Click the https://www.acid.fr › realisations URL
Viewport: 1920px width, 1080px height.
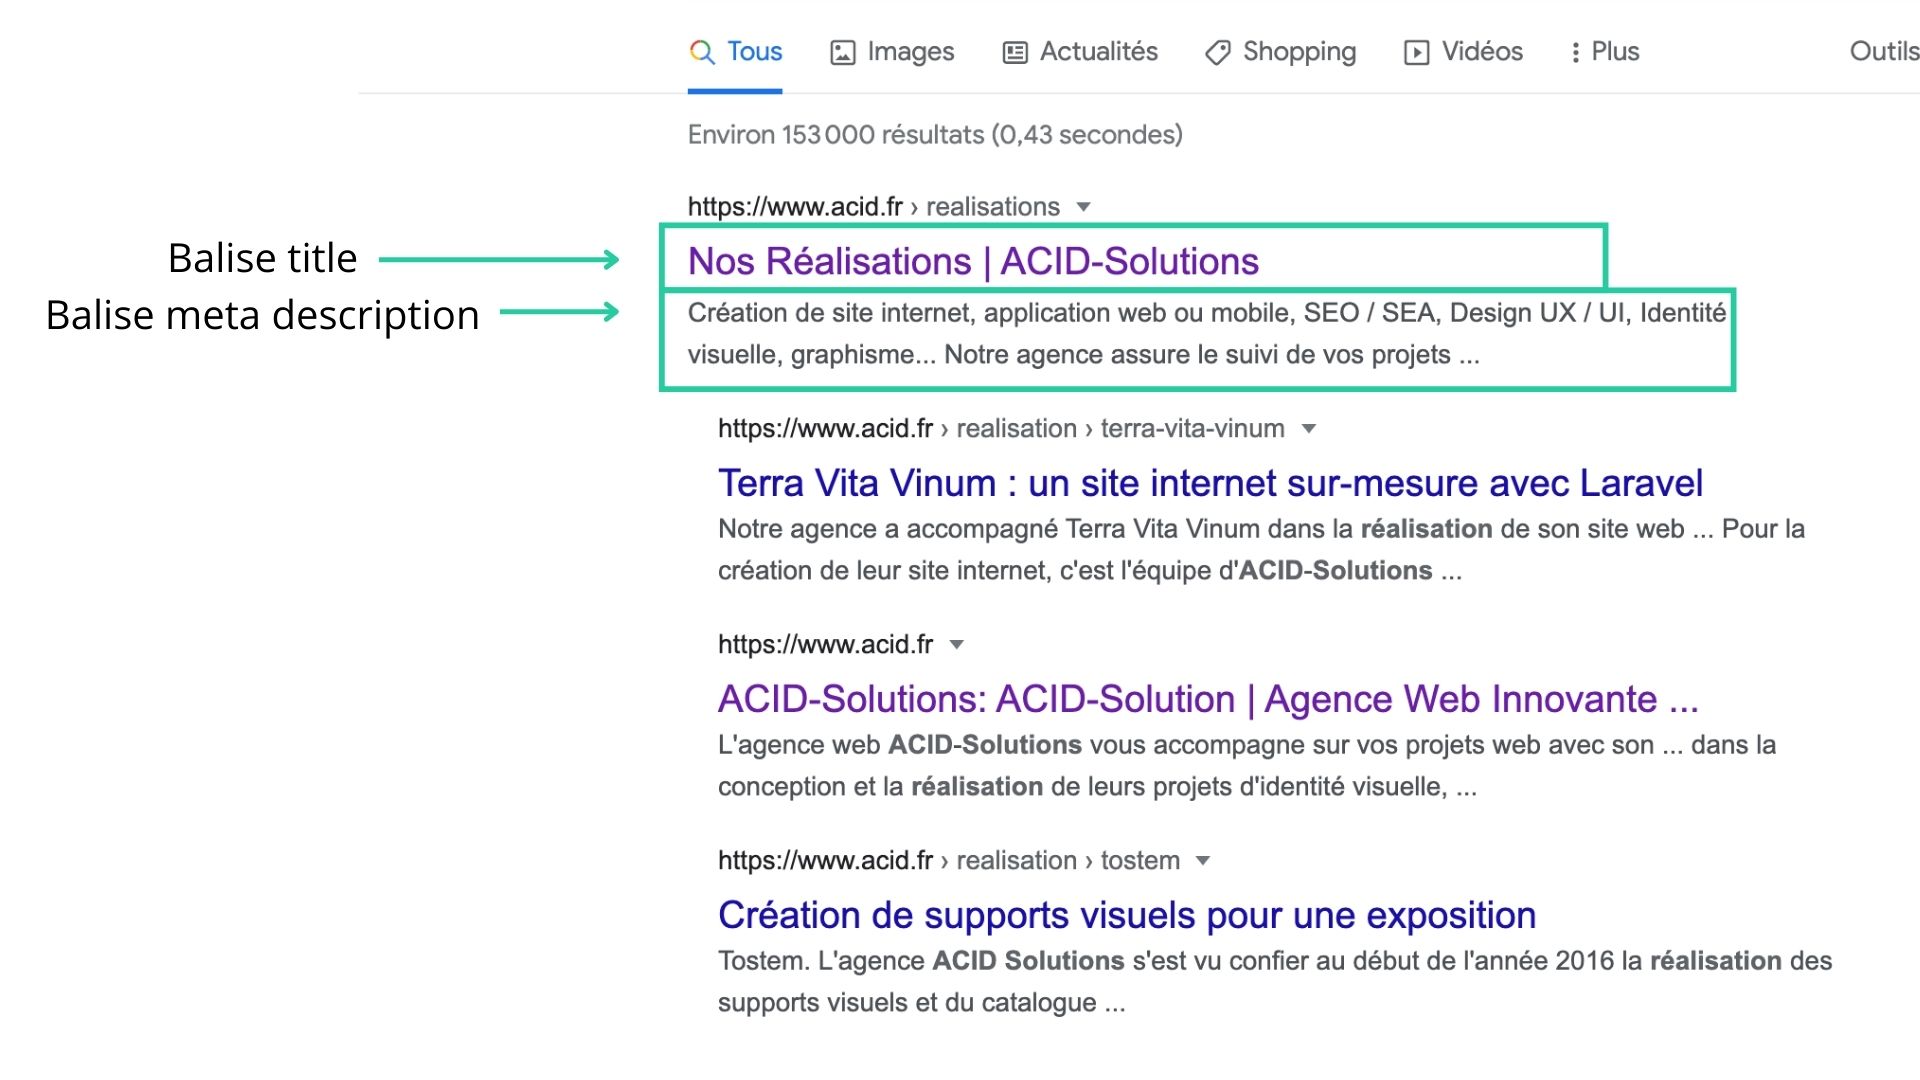pyautogui.click(x=873, y=207)
